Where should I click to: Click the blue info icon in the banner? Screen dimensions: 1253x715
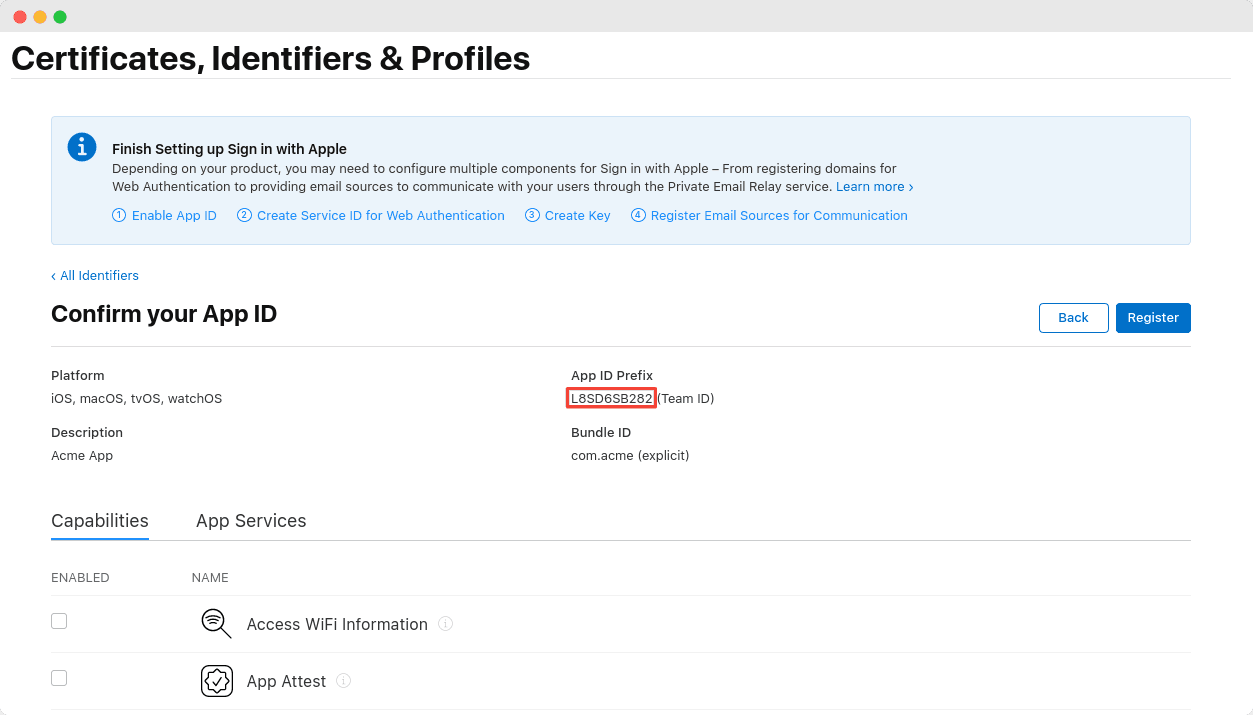[82, 147]
